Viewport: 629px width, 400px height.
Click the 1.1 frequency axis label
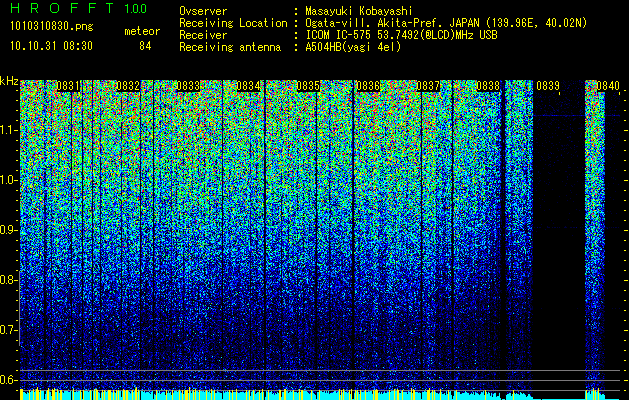pos(7,130)
